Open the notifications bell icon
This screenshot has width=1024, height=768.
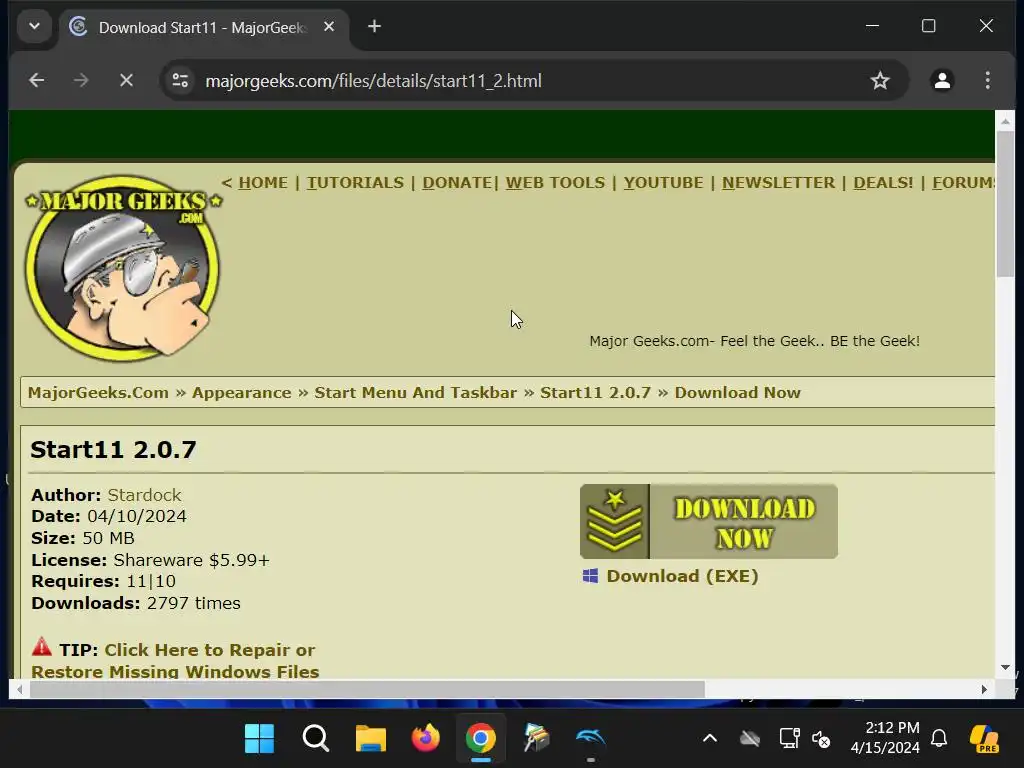pos(939,739)
